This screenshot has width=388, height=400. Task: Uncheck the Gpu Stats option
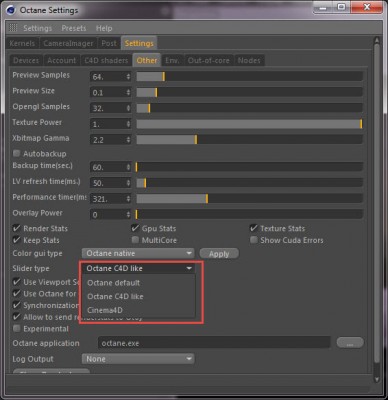(135, 228)
